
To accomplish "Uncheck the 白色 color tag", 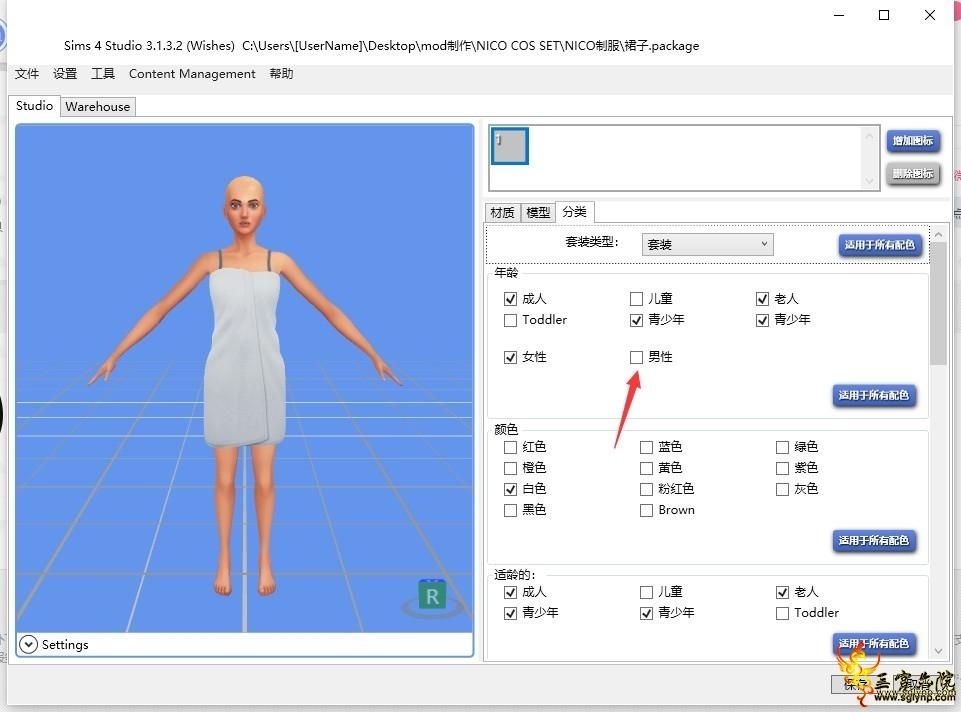I will (510, 489).
